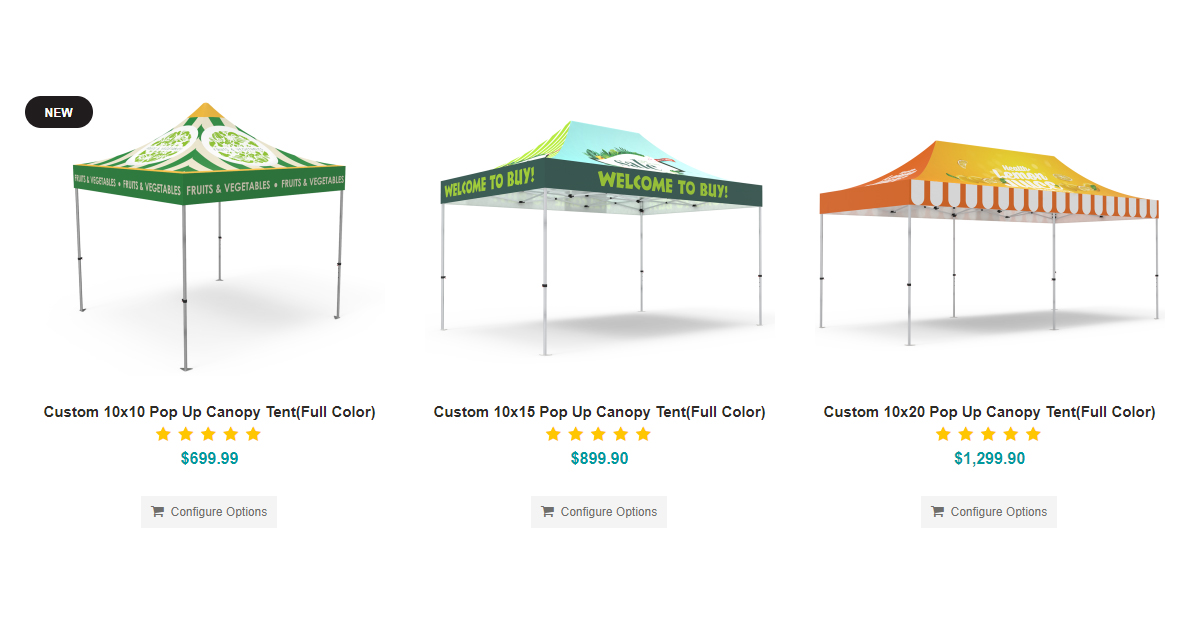Configure options for the 10x15 tent
This screenshot has height=628, width=1200.
coord(599,511)
